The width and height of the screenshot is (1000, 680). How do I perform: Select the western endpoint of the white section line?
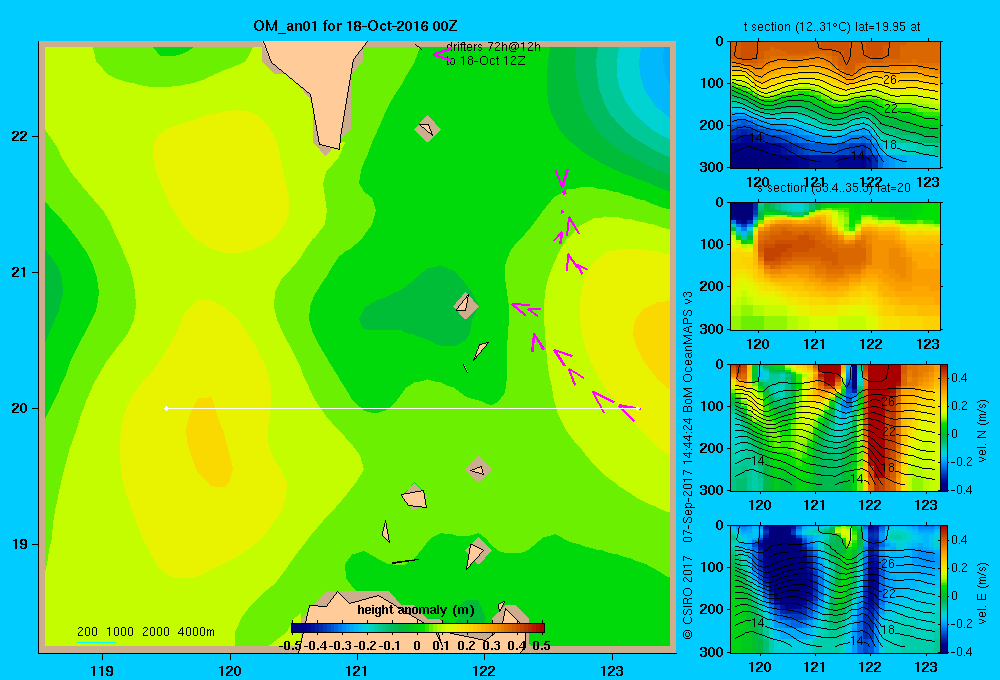pos(166,408)
